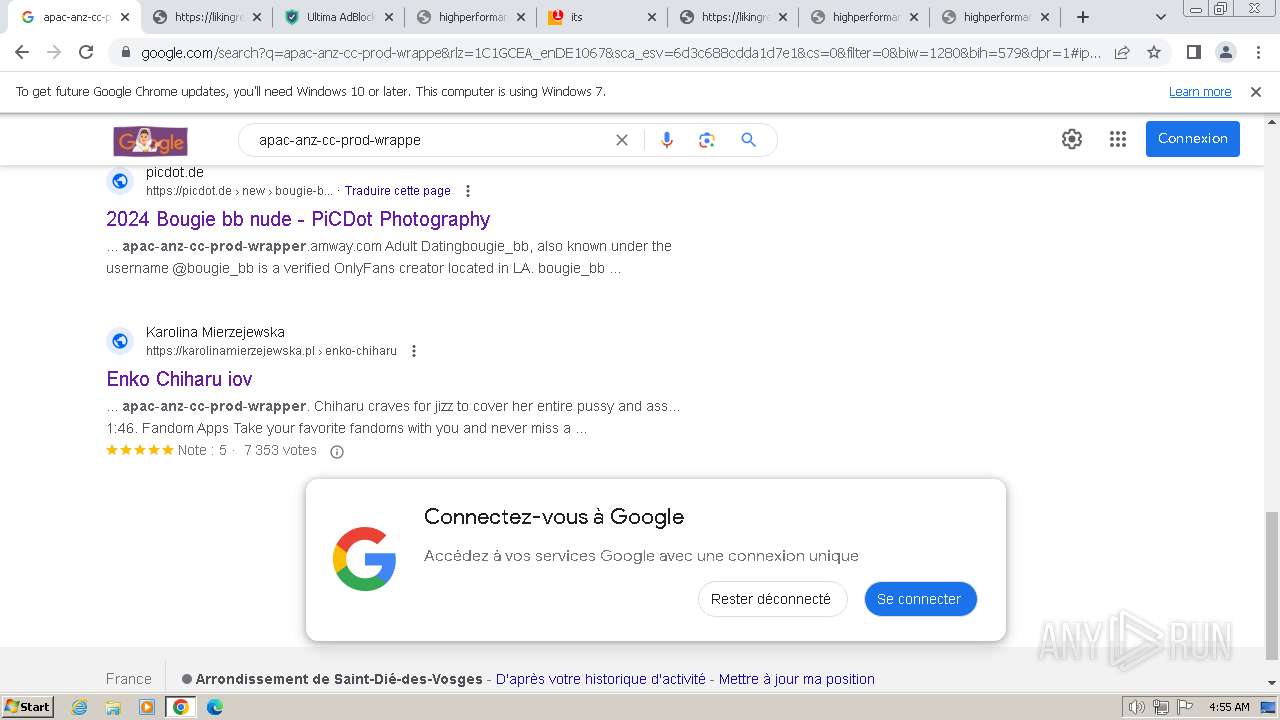Open Chrome three-dot menu
This screenshot has width=1280, height=720.
(x=1258, y=52)
